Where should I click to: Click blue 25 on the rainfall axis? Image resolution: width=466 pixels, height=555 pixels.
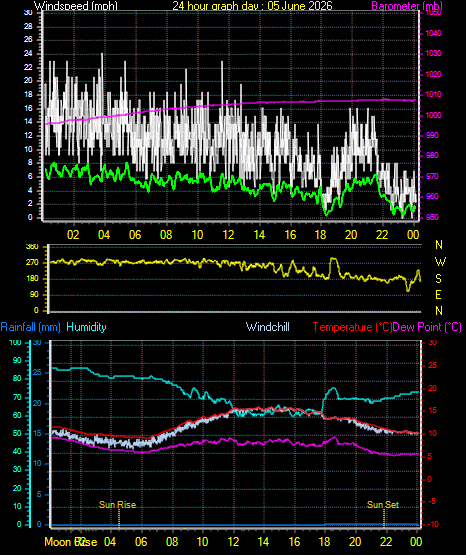[x=37, y=372]
